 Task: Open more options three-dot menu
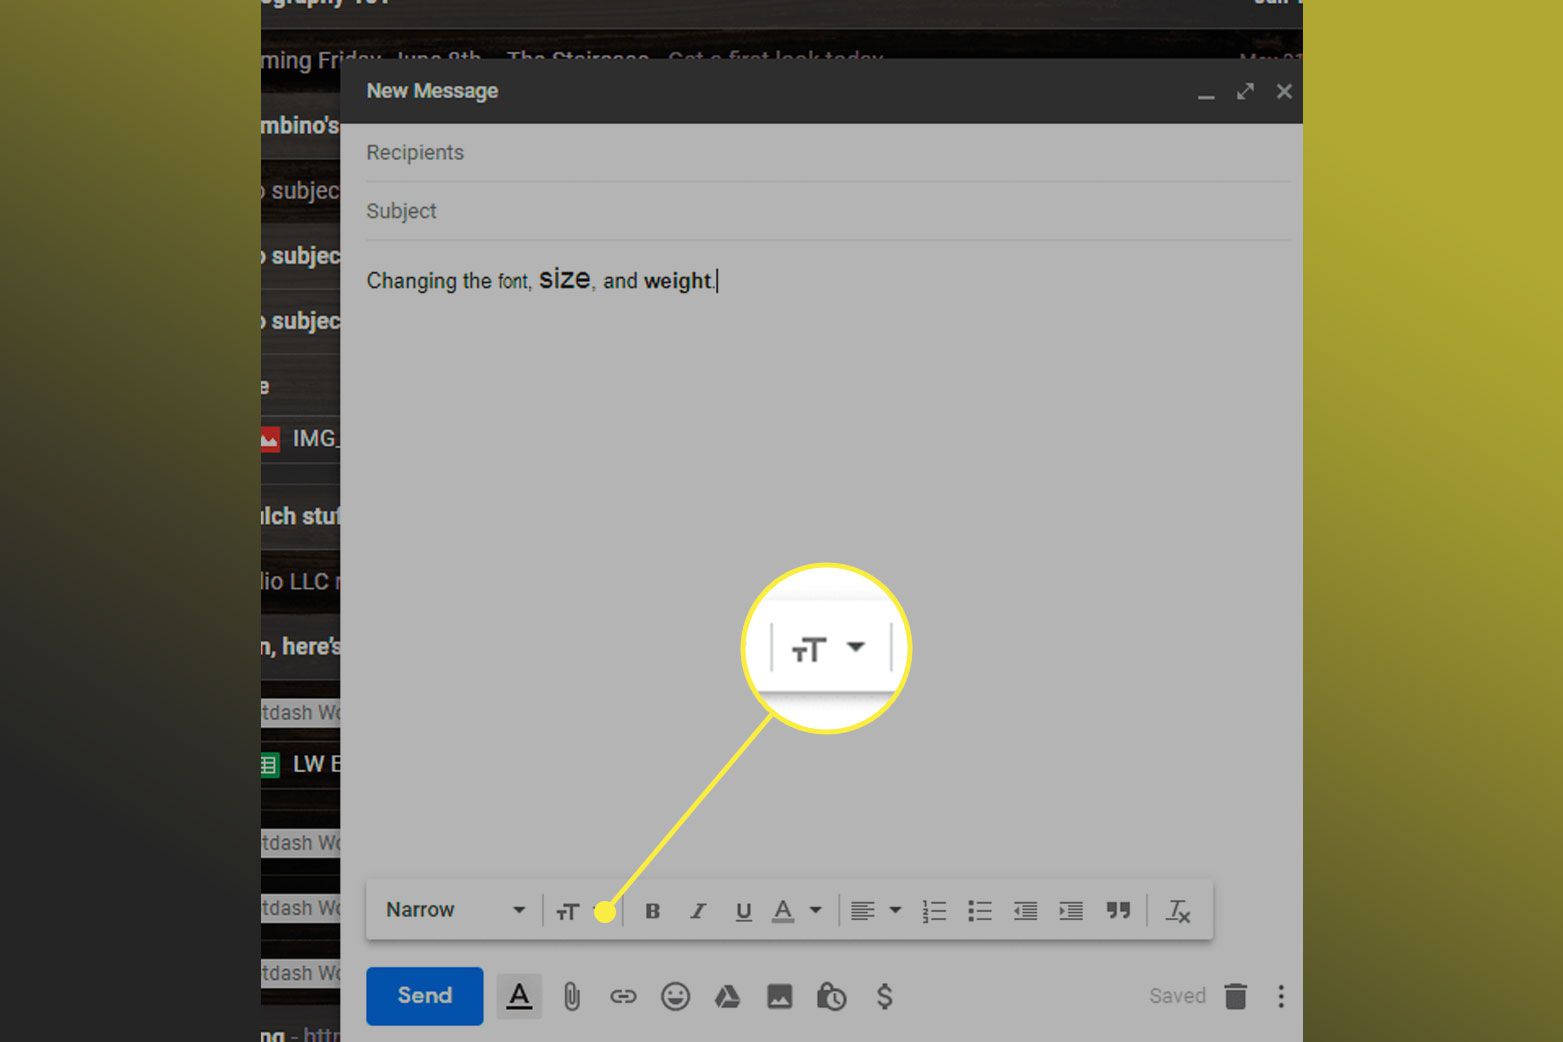1281,996
